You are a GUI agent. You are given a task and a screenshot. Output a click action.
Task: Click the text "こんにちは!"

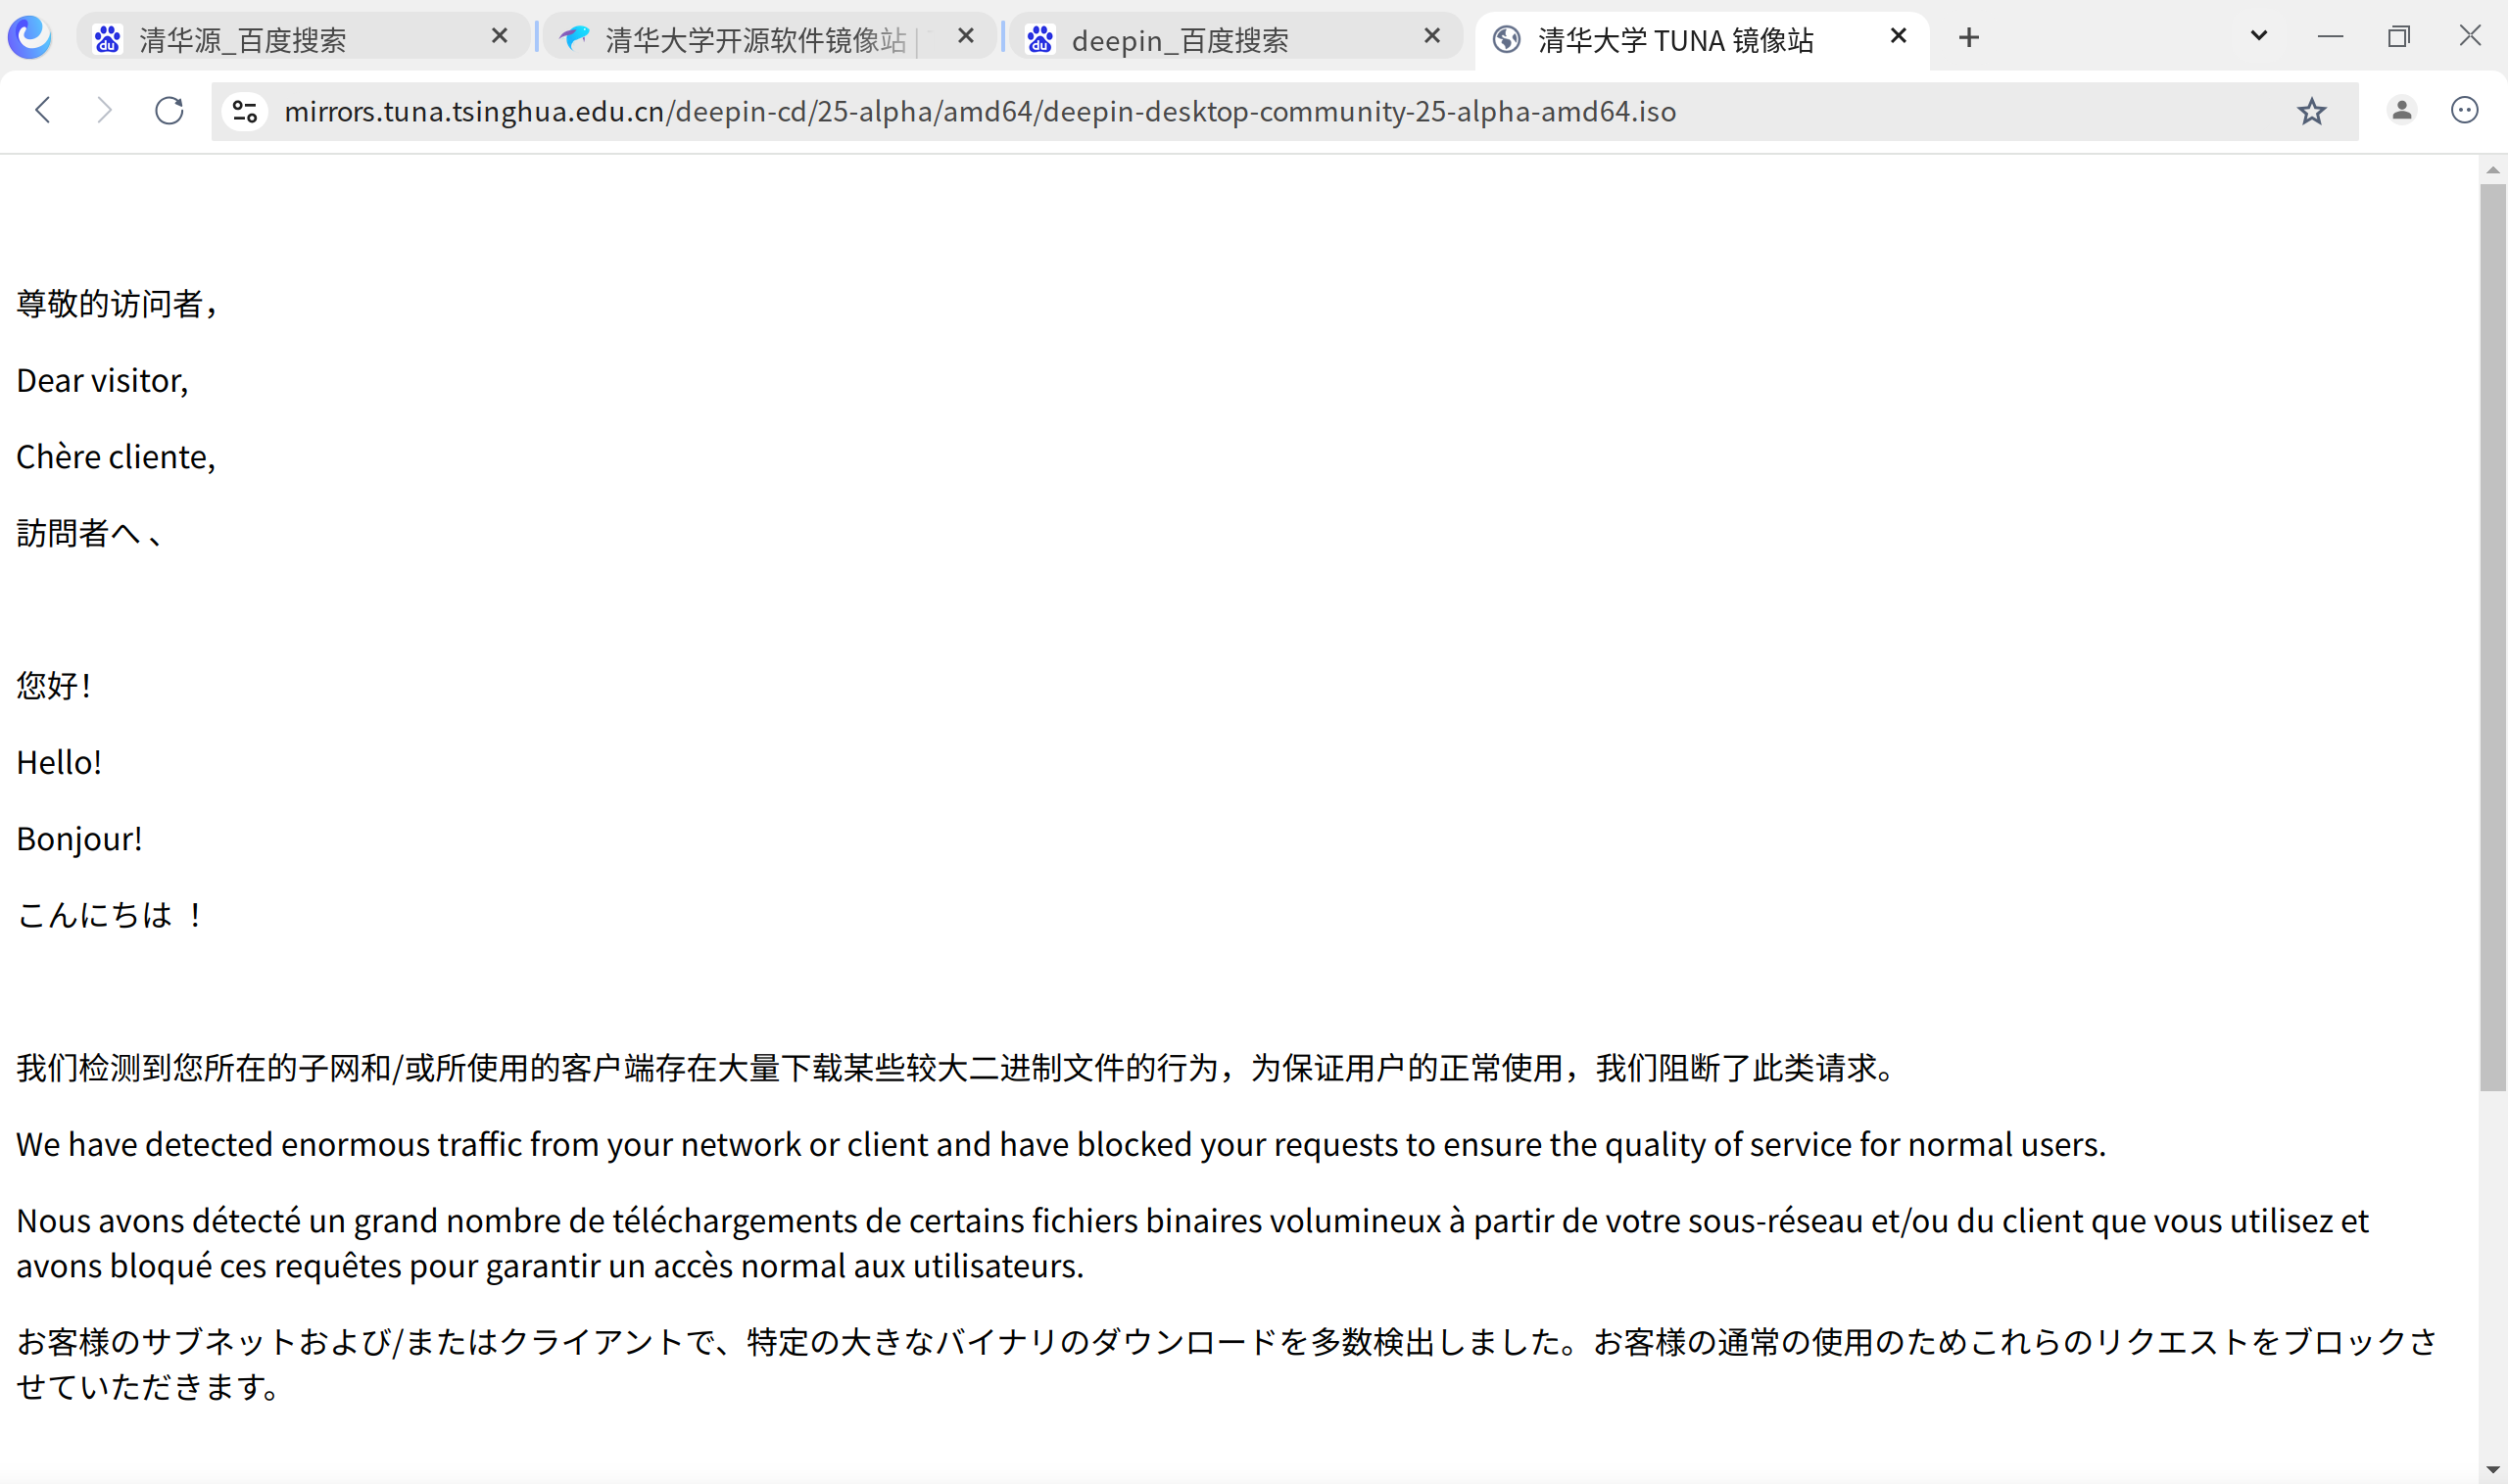(x=110, y=915)
